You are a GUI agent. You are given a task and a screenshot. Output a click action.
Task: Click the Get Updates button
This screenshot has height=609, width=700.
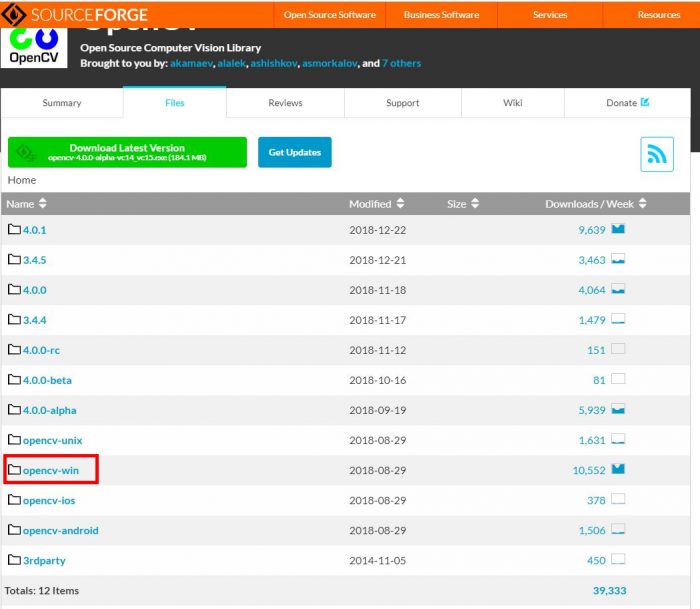[295, 152]
